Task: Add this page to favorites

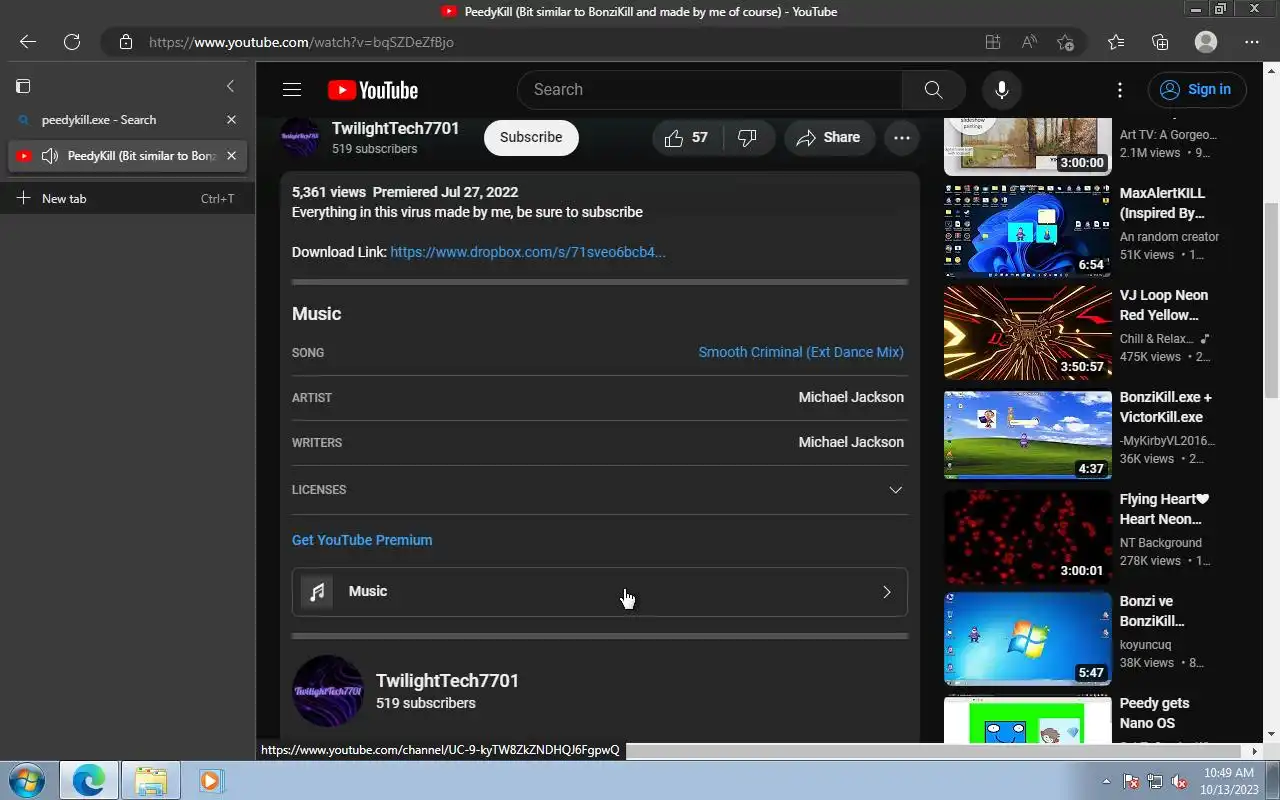Action: click(1066, 42)
